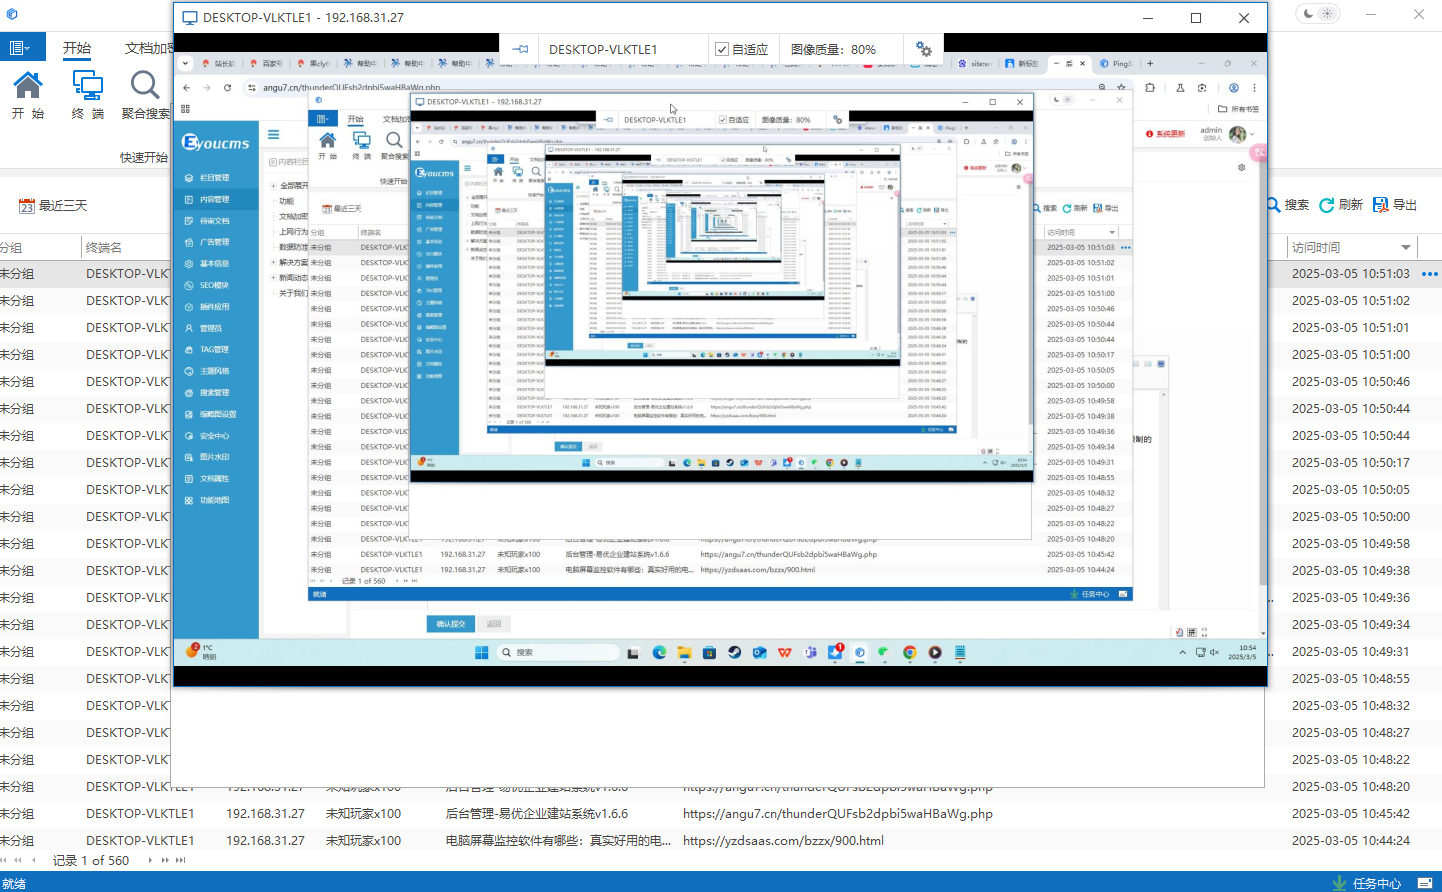Screen dimensions: 1442x892
Task: Click the 刷新 refresh icon in the main app
Action: pos(1327,205)
